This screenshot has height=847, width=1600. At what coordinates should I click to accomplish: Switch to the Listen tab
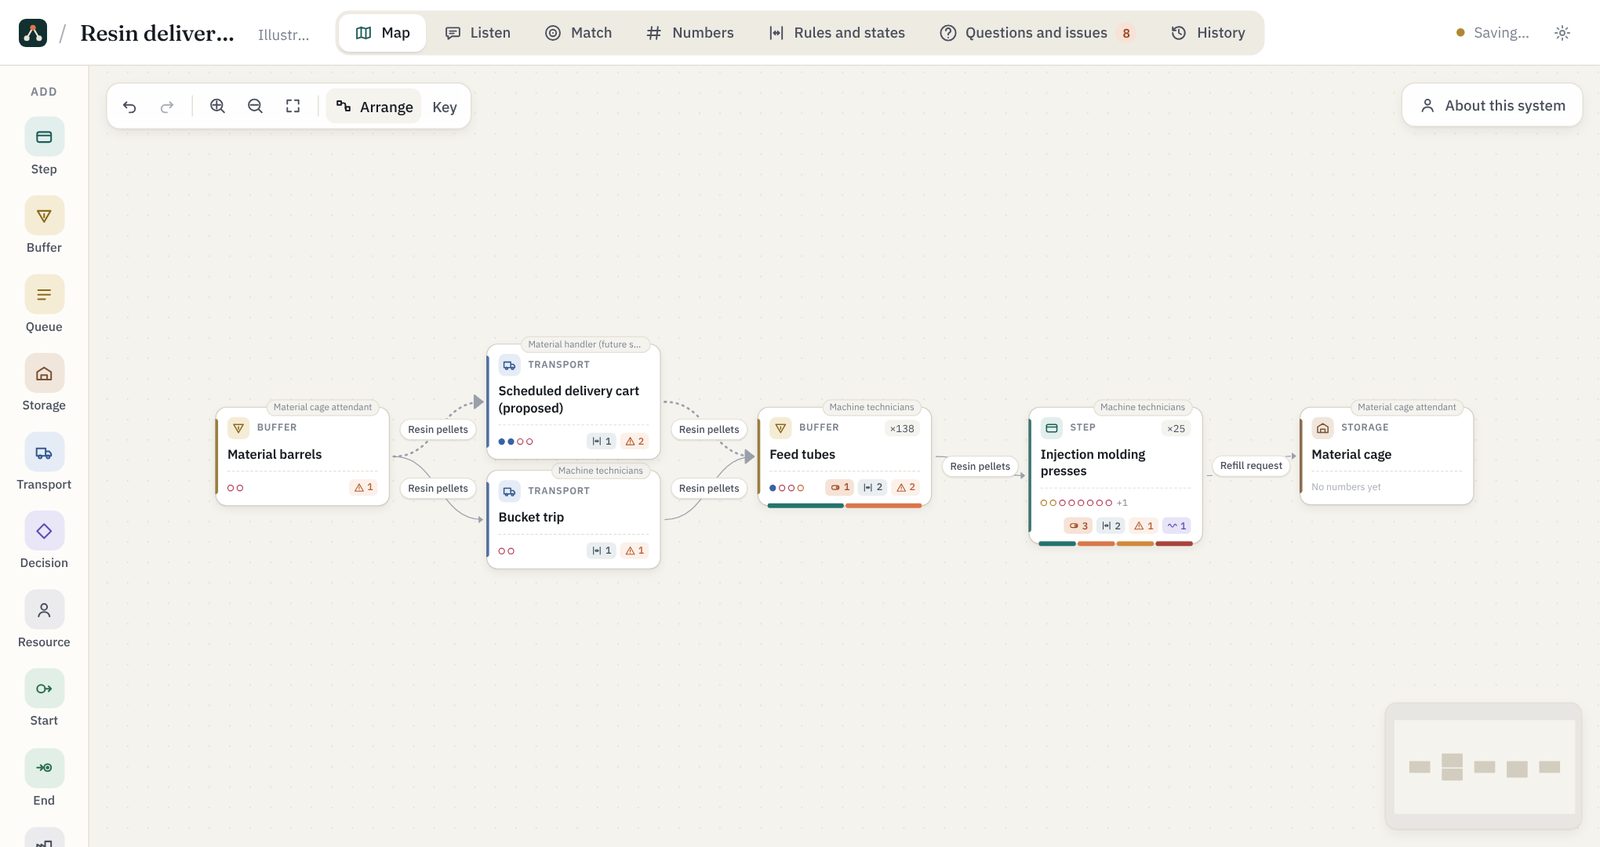478,33
